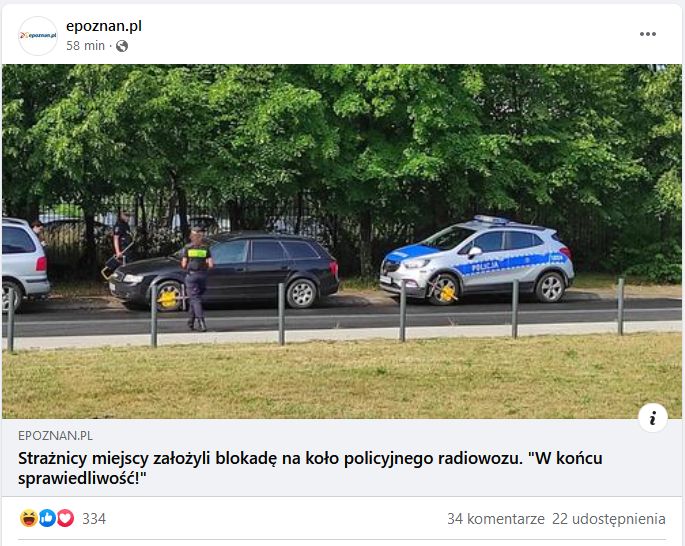Open the epoznan.pl profile picture

38,36
